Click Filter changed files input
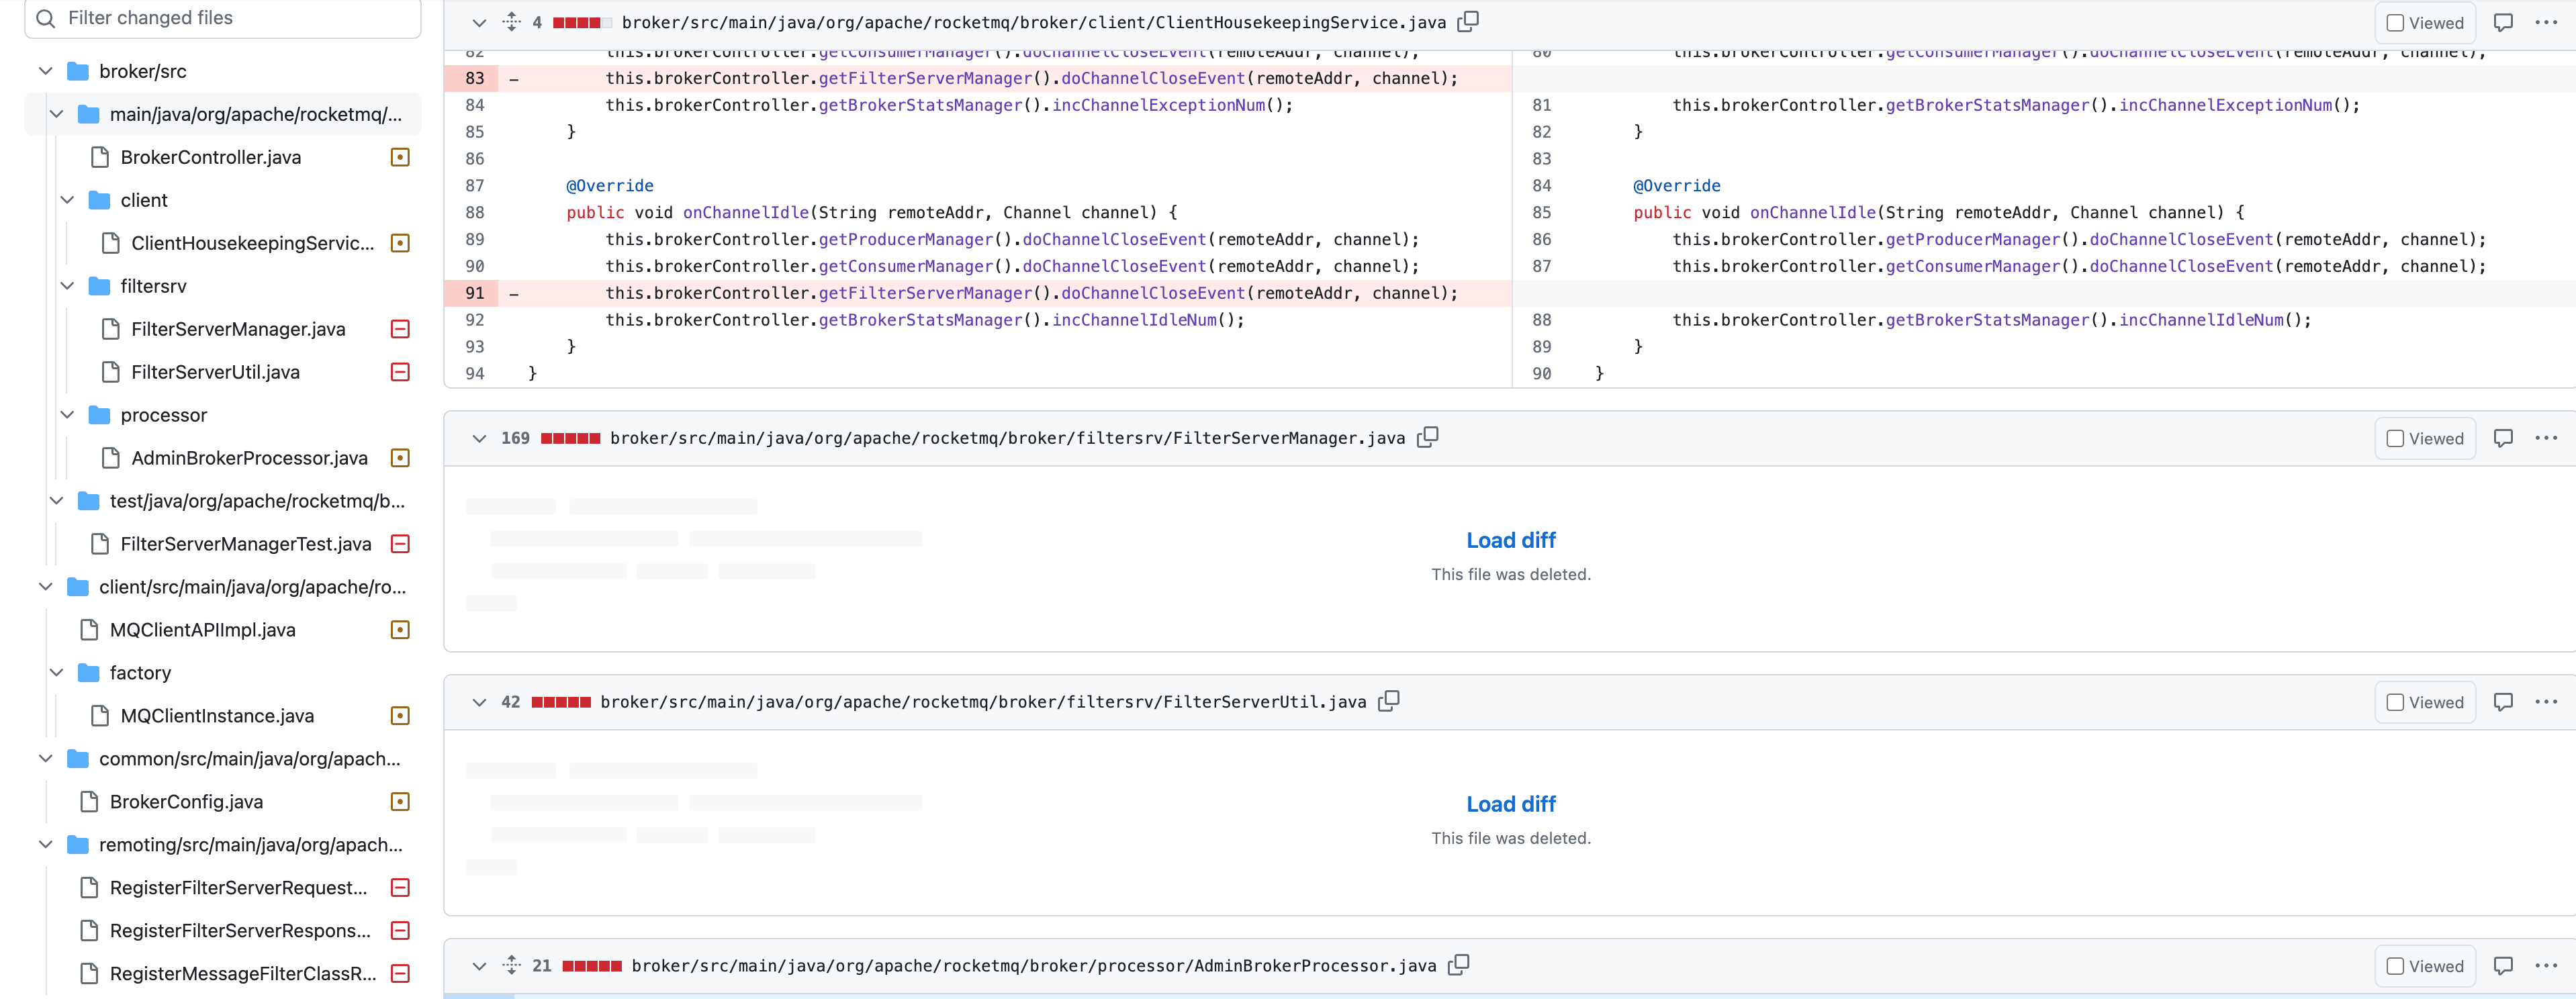2576x999 pixels. click(222, 18)
